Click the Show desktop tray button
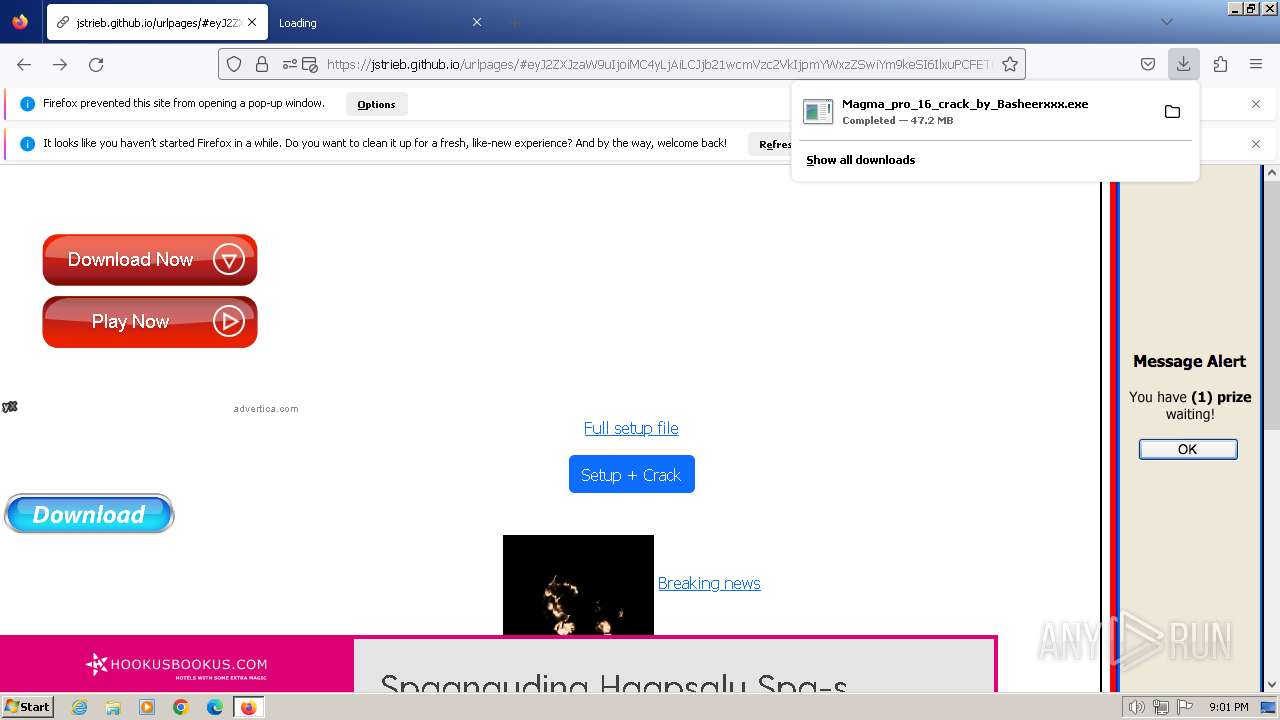 [1269, 707]
